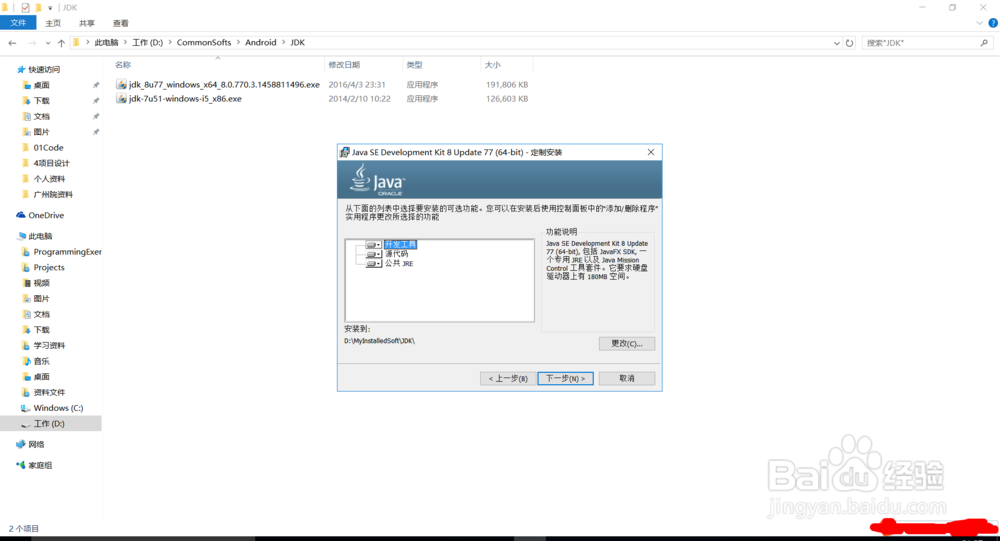The height and width of the screenshot is (541, 1000).
Task: Select Windows (C:) drive
Action: 58,408
